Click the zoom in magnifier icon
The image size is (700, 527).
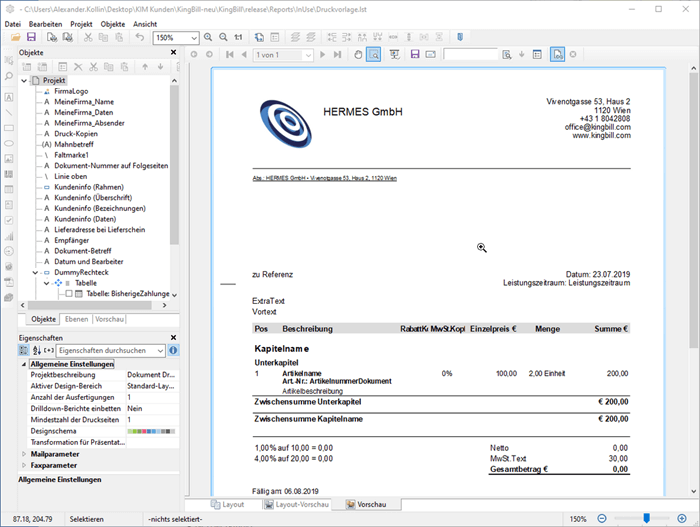tap(207, 37)
